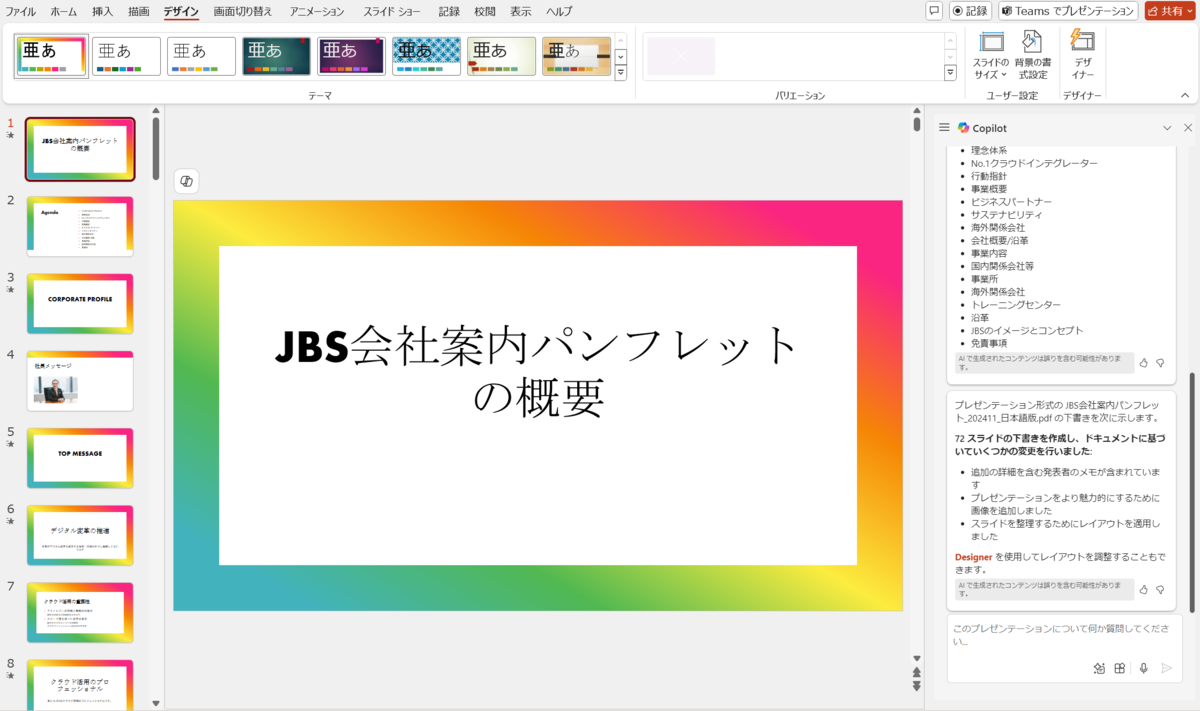Switch to the 挿入 tab
Image resolution: width=1200 pixels, height=711 pixels.
pyautogui.click(x=103, y=12)
